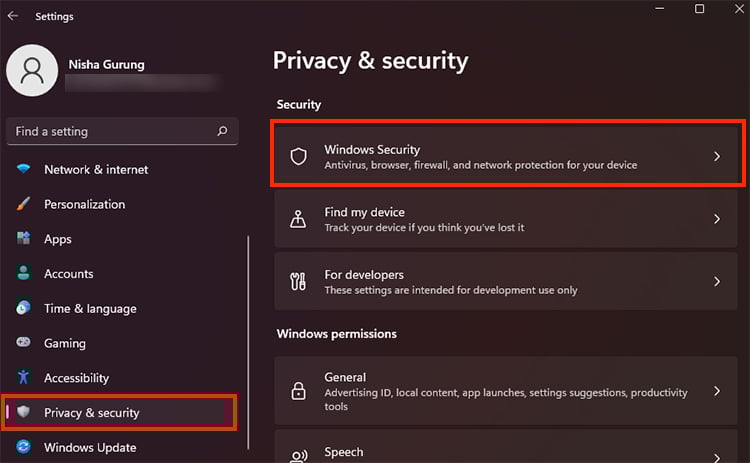Click the Network & internet wifi icon
This screenshot has width=750, height=463.
(x=23, y=169)
